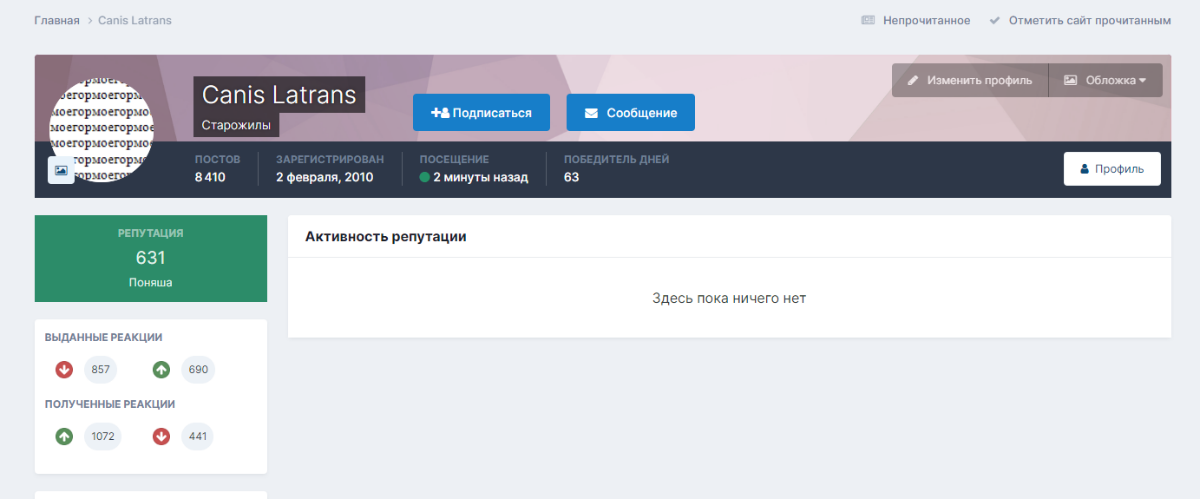The width and height of the screenshot is (1200, 499).
Task: Click the 690 given positive reactions count
Action: (198, 370)
